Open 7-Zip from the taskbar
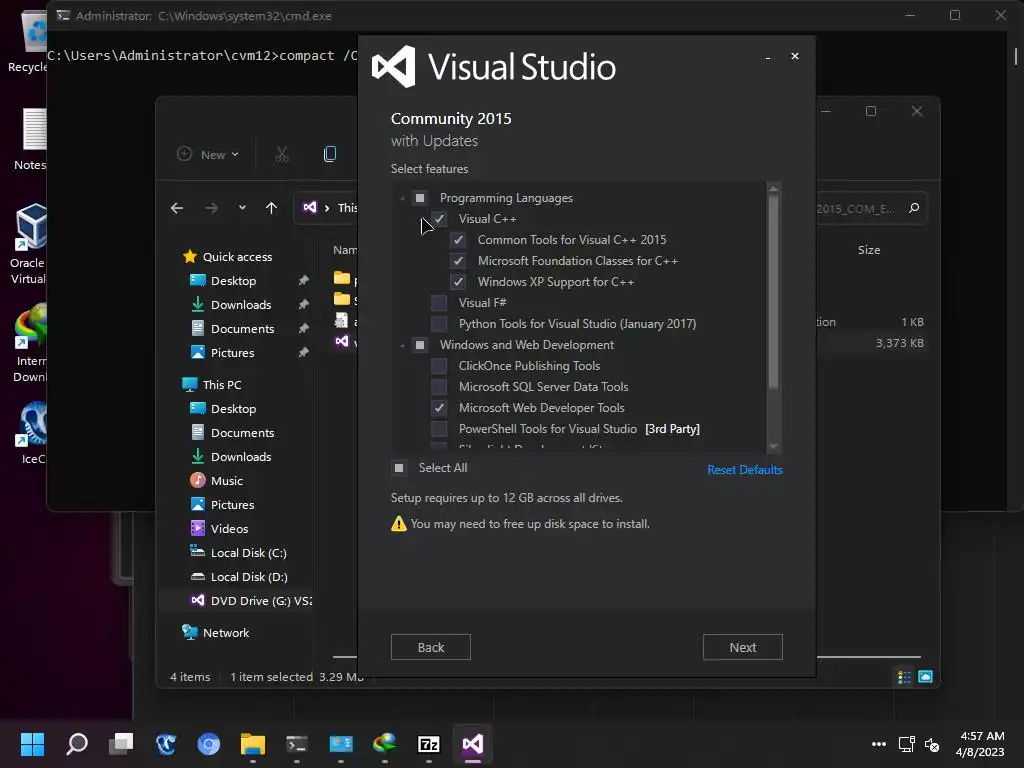Image resolution: width=1024 pixels, height=768 pixels. (428, 744)
